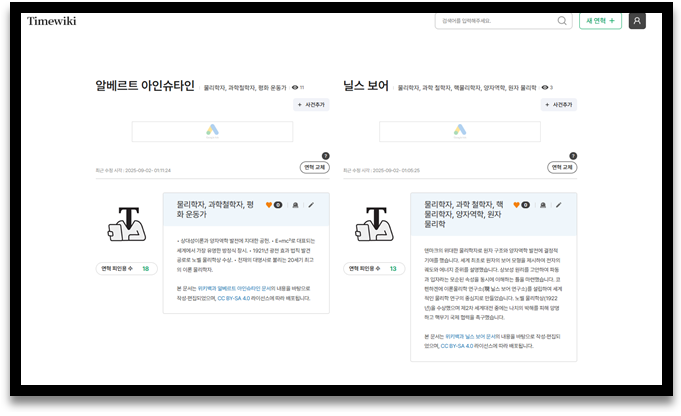Image resolution: width=681 pixels, height=416 pixels.
Task: Add event to Niels Bohr timeline via 사건추가
Action: click(559, 104)
